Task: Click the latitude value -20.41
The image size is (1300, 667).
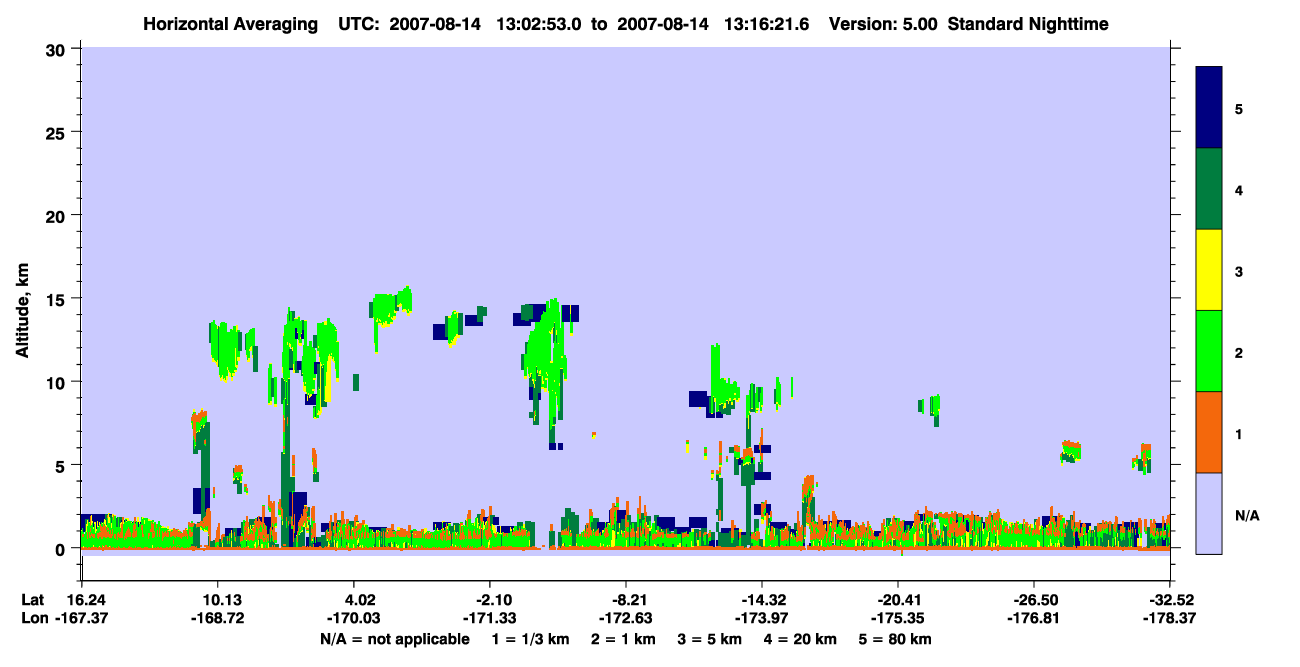Action: coord(898,600)
